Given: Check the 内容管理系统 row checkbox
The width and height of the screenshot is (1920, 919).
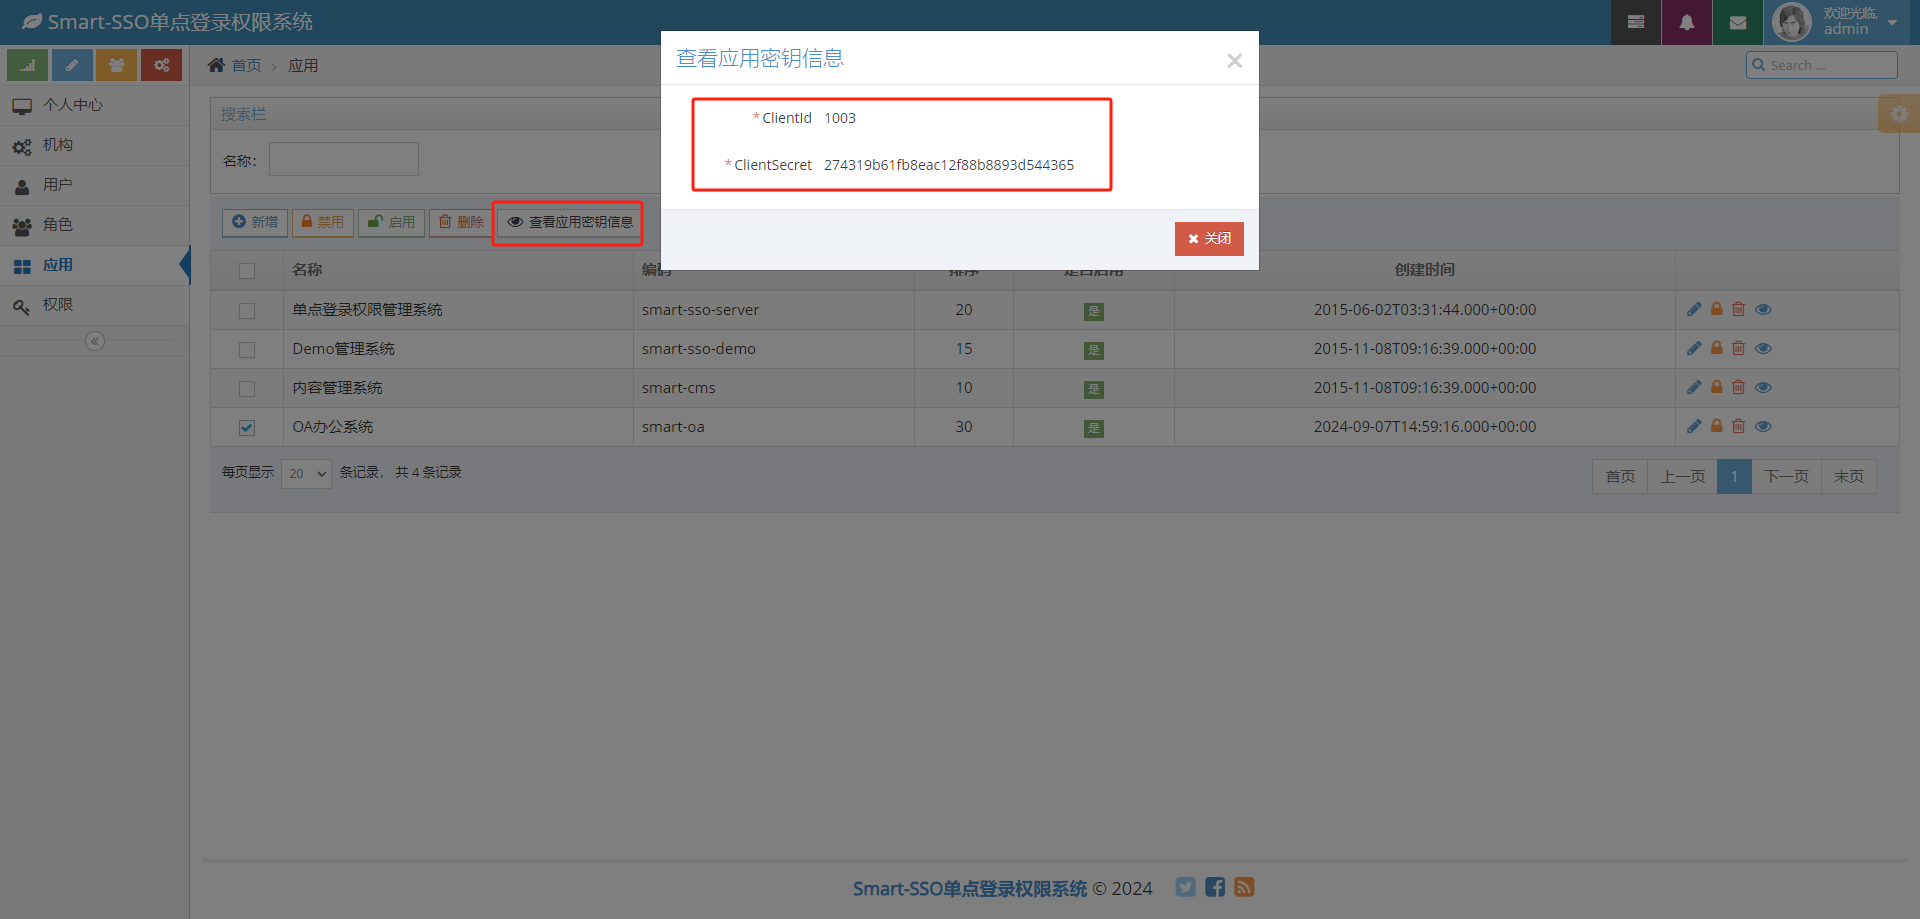Looking at the screenshot, I should coord(247,389).
